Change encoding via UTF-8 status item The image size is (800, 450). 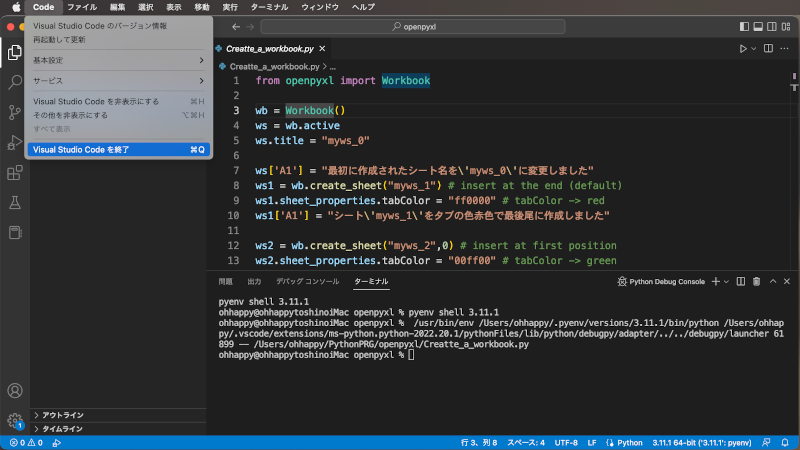coord(566,443)
